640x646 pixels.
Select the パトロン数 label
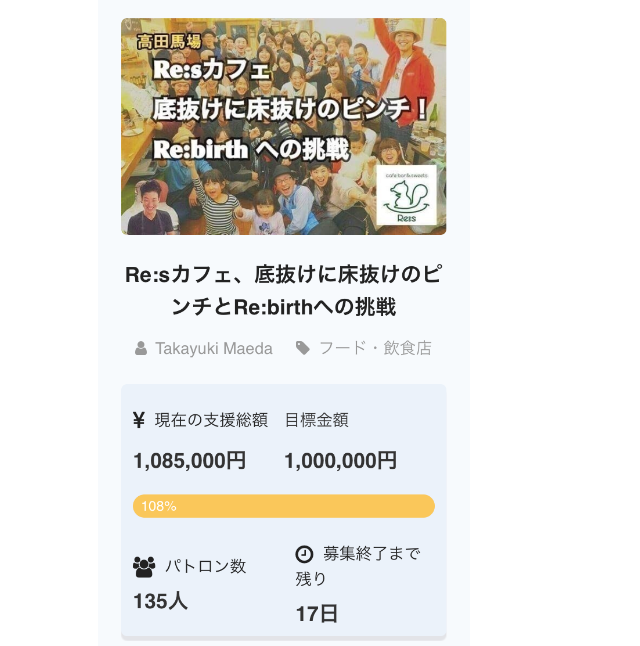[206, 566]
